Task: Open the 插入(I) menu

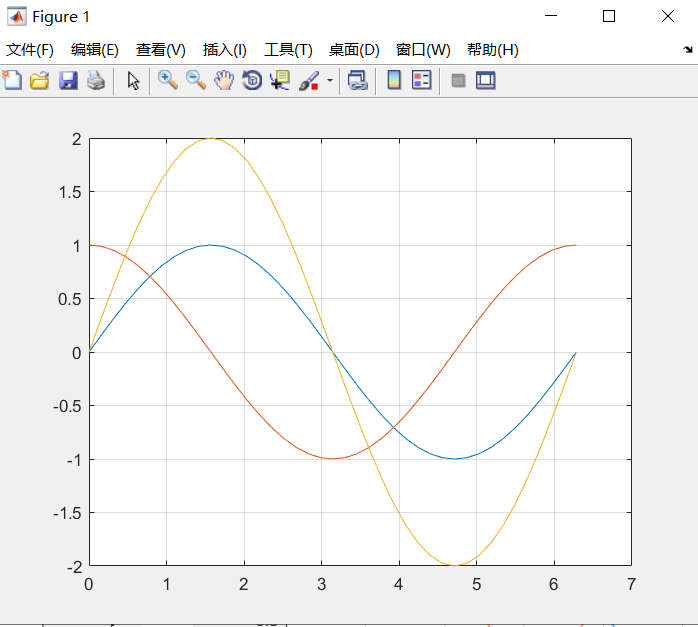Action: point(225,50)
